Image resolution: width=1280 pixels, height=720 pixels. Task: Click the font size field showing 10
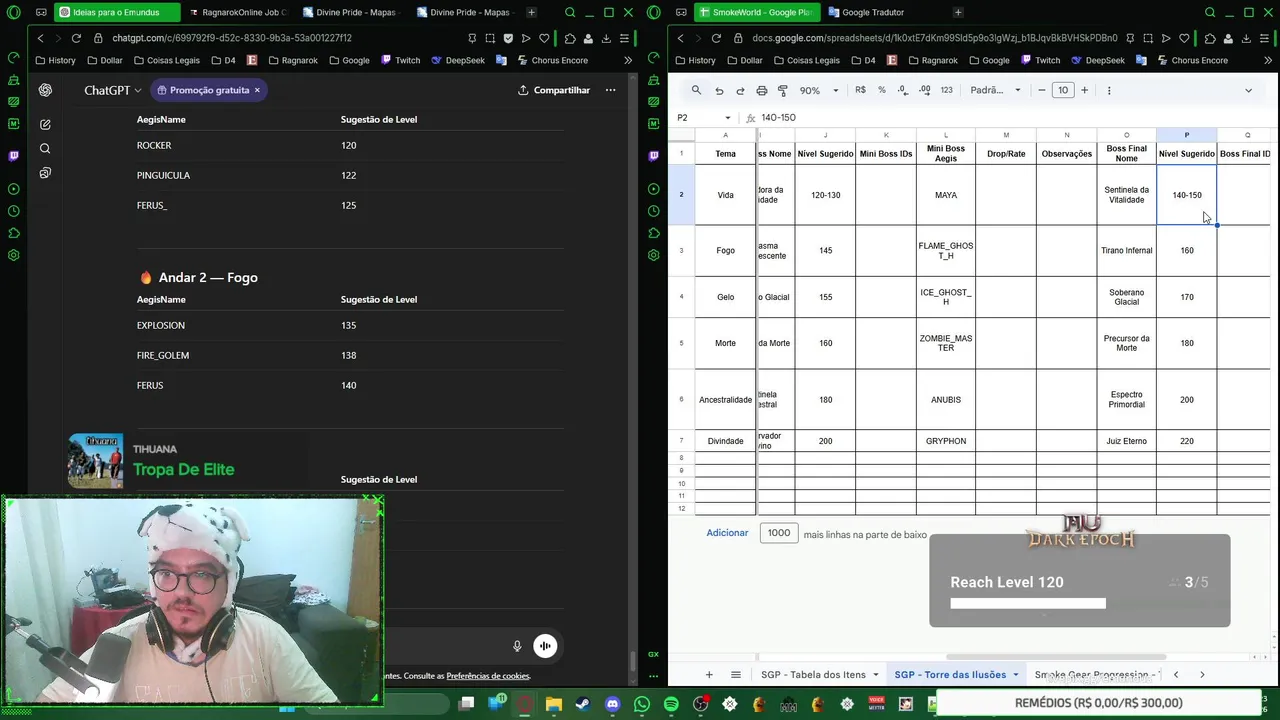point(1063,90)
